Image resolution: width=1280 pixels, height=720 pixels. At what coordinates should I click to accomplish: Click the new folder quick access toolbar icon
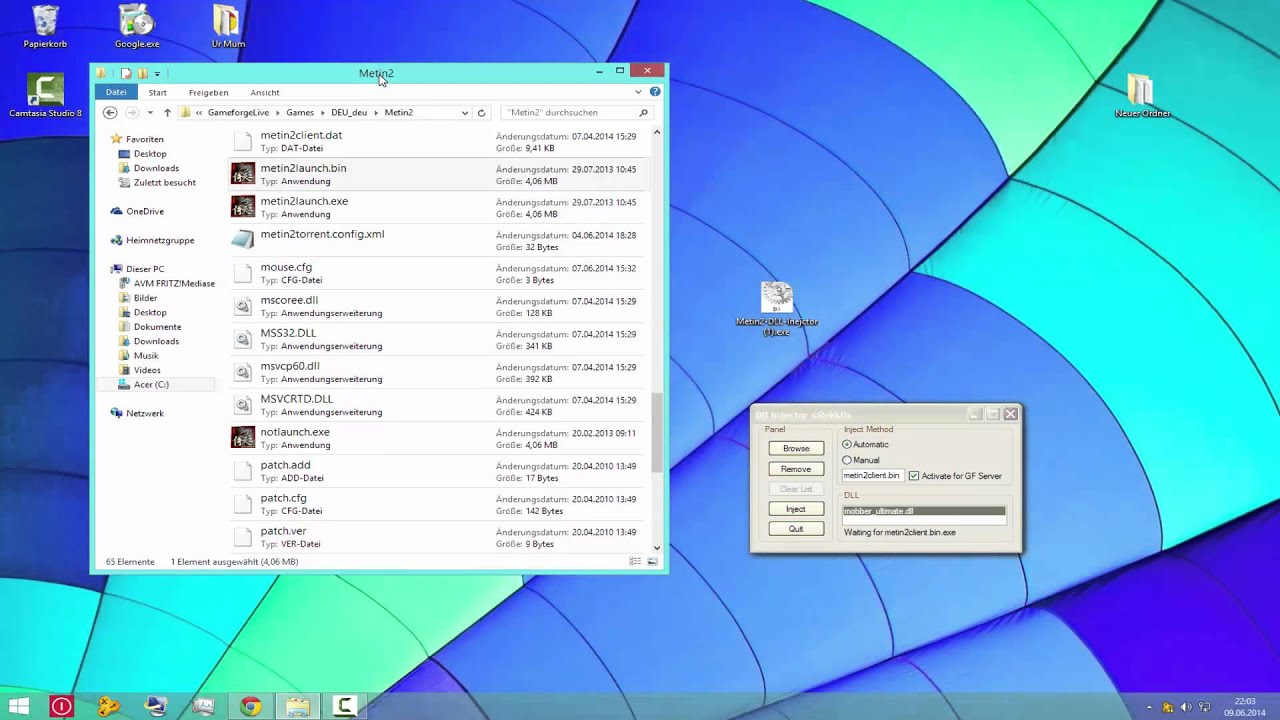tap(143, 73)
